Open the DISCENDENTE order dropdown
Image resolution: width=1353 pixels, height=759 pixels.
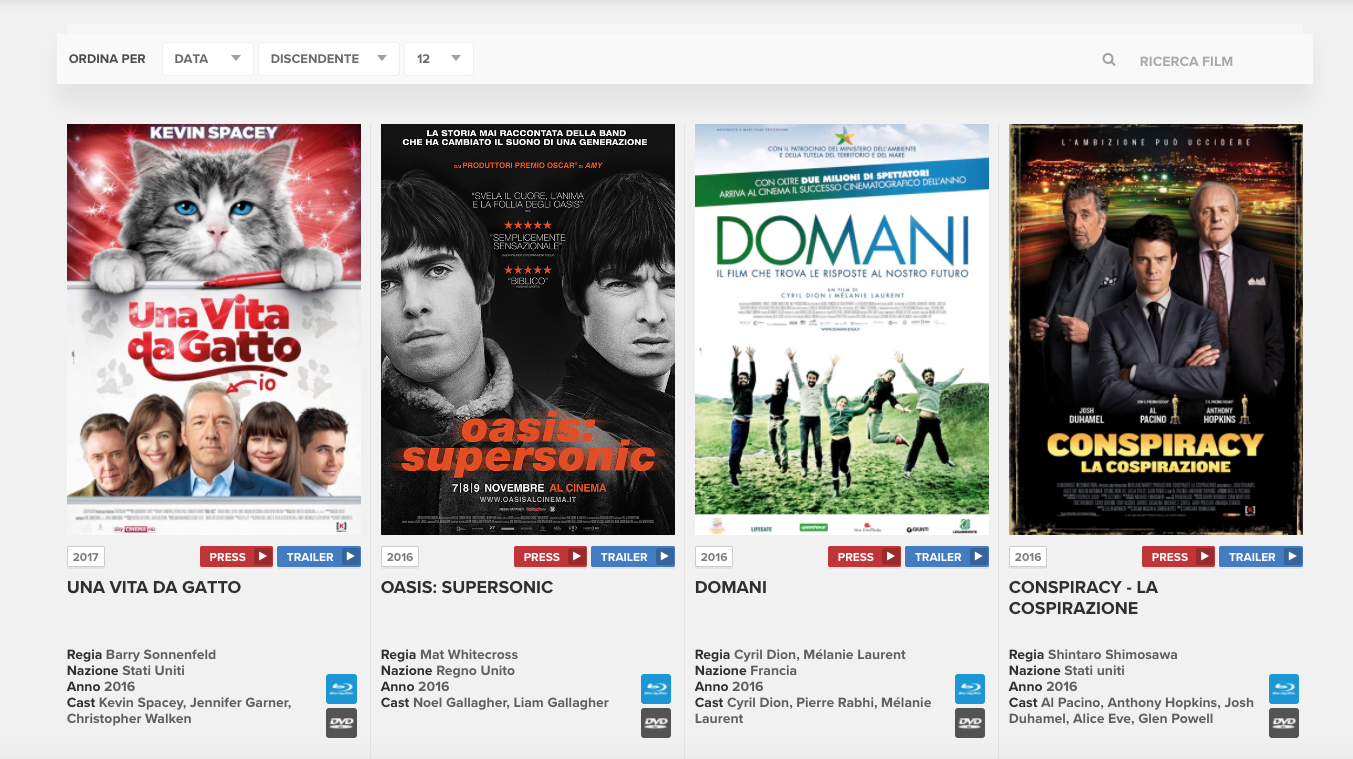329,59
